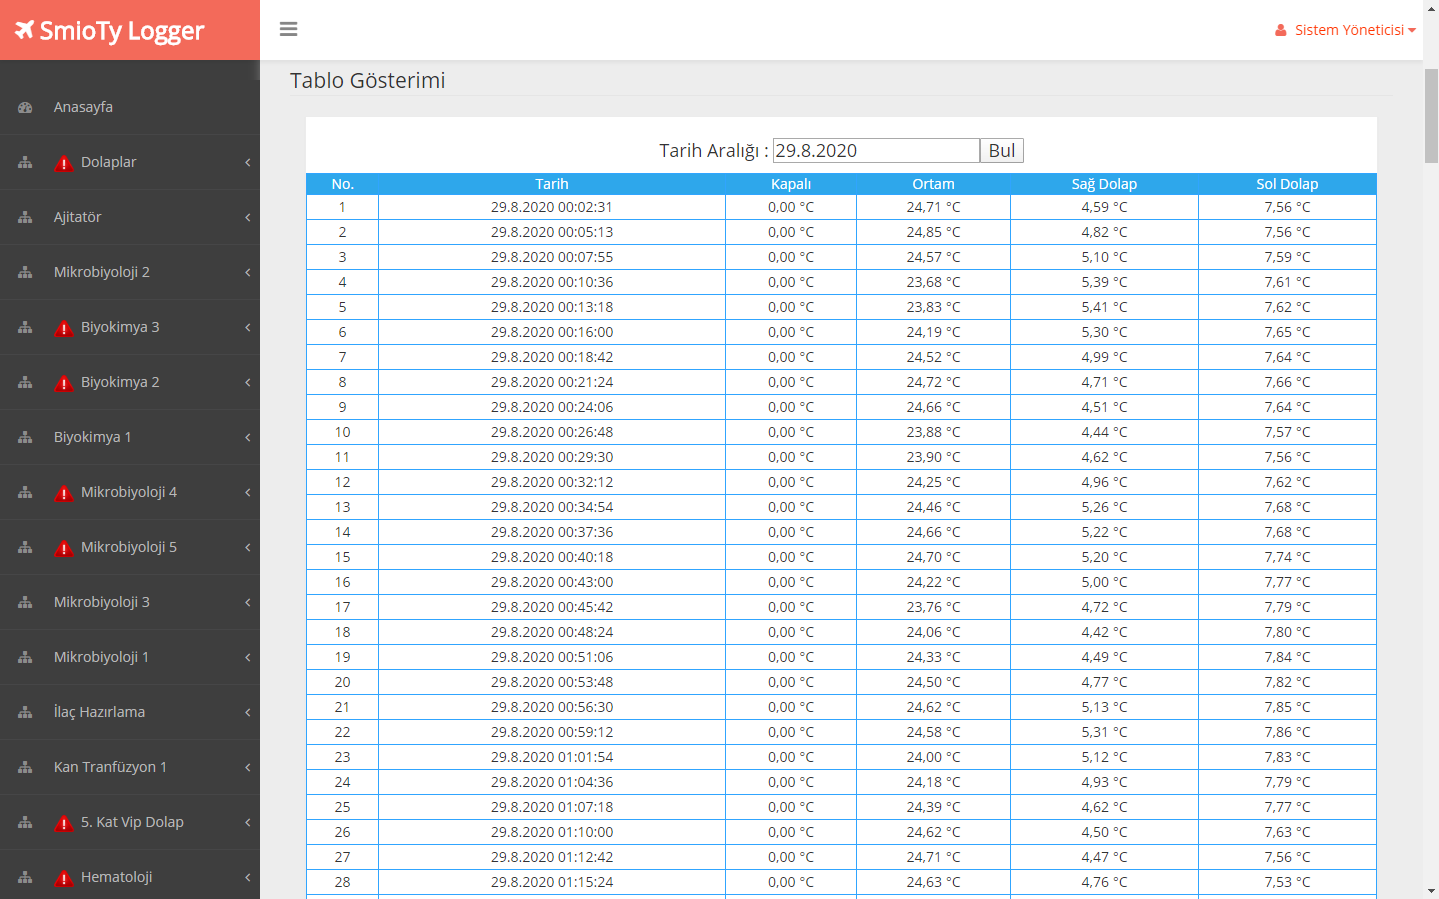Expand the İlaç Hazırlama chevron
The width and height of the screenshot is (1439, 899).
247,712
